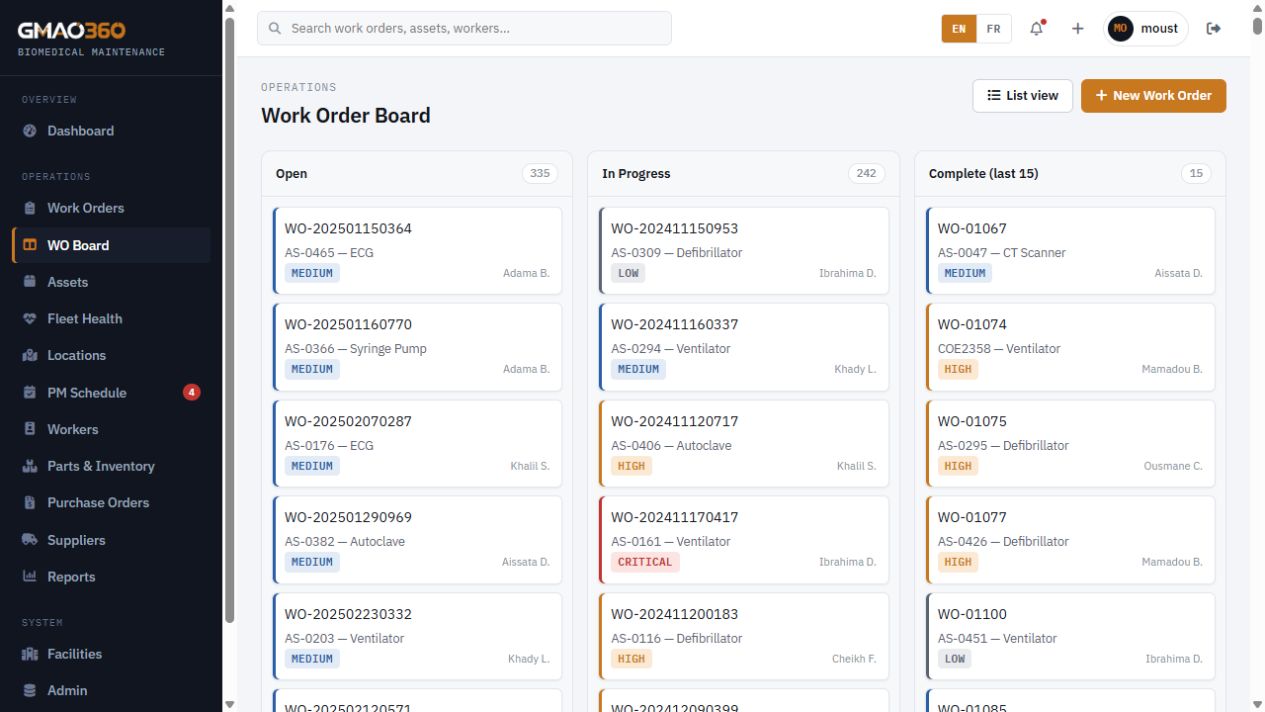Open card WO-202502070287
1265x712 pixels.
(x=417, y=443)
